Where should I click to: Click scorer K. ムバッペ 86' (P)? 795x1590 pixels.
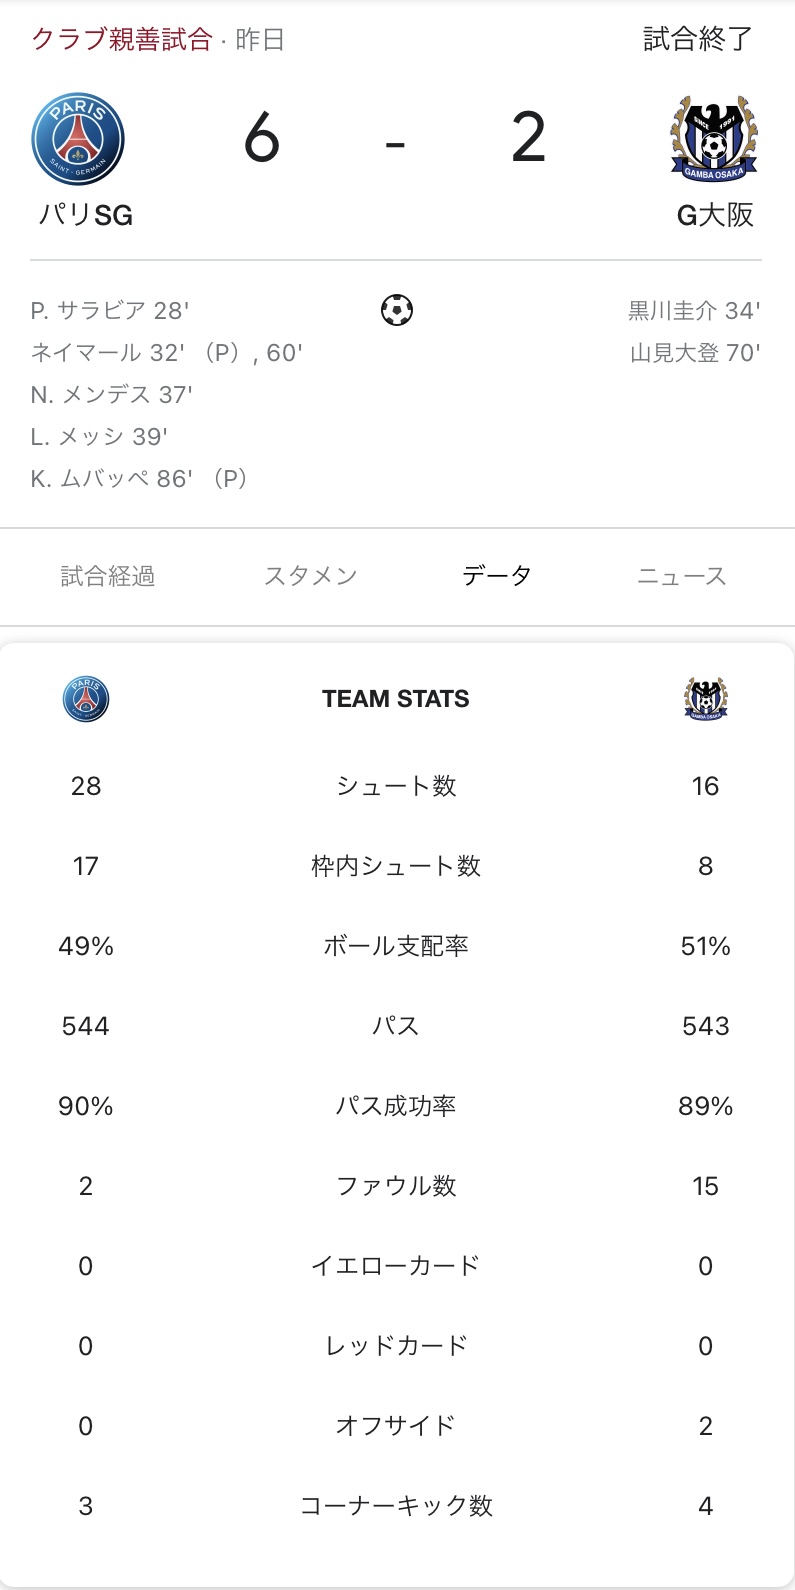[139, 479]
